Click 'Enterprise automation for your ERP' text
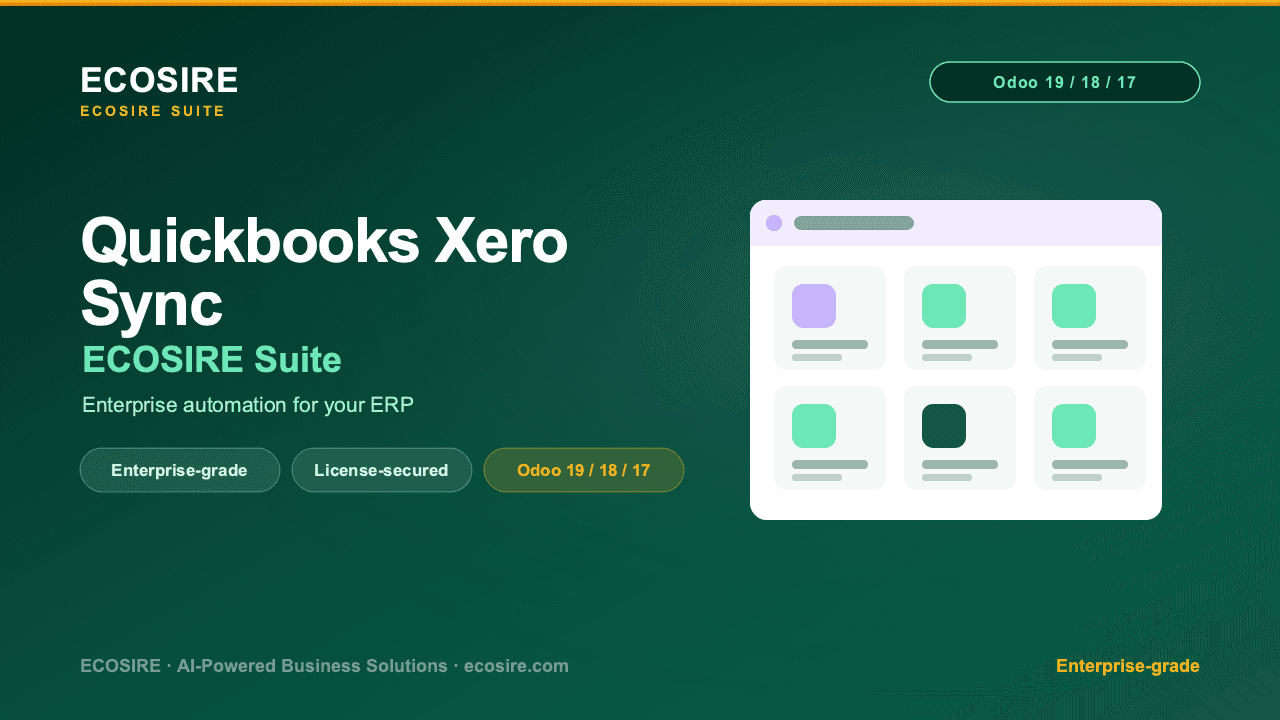1280x720 pixels. (248, 405)
